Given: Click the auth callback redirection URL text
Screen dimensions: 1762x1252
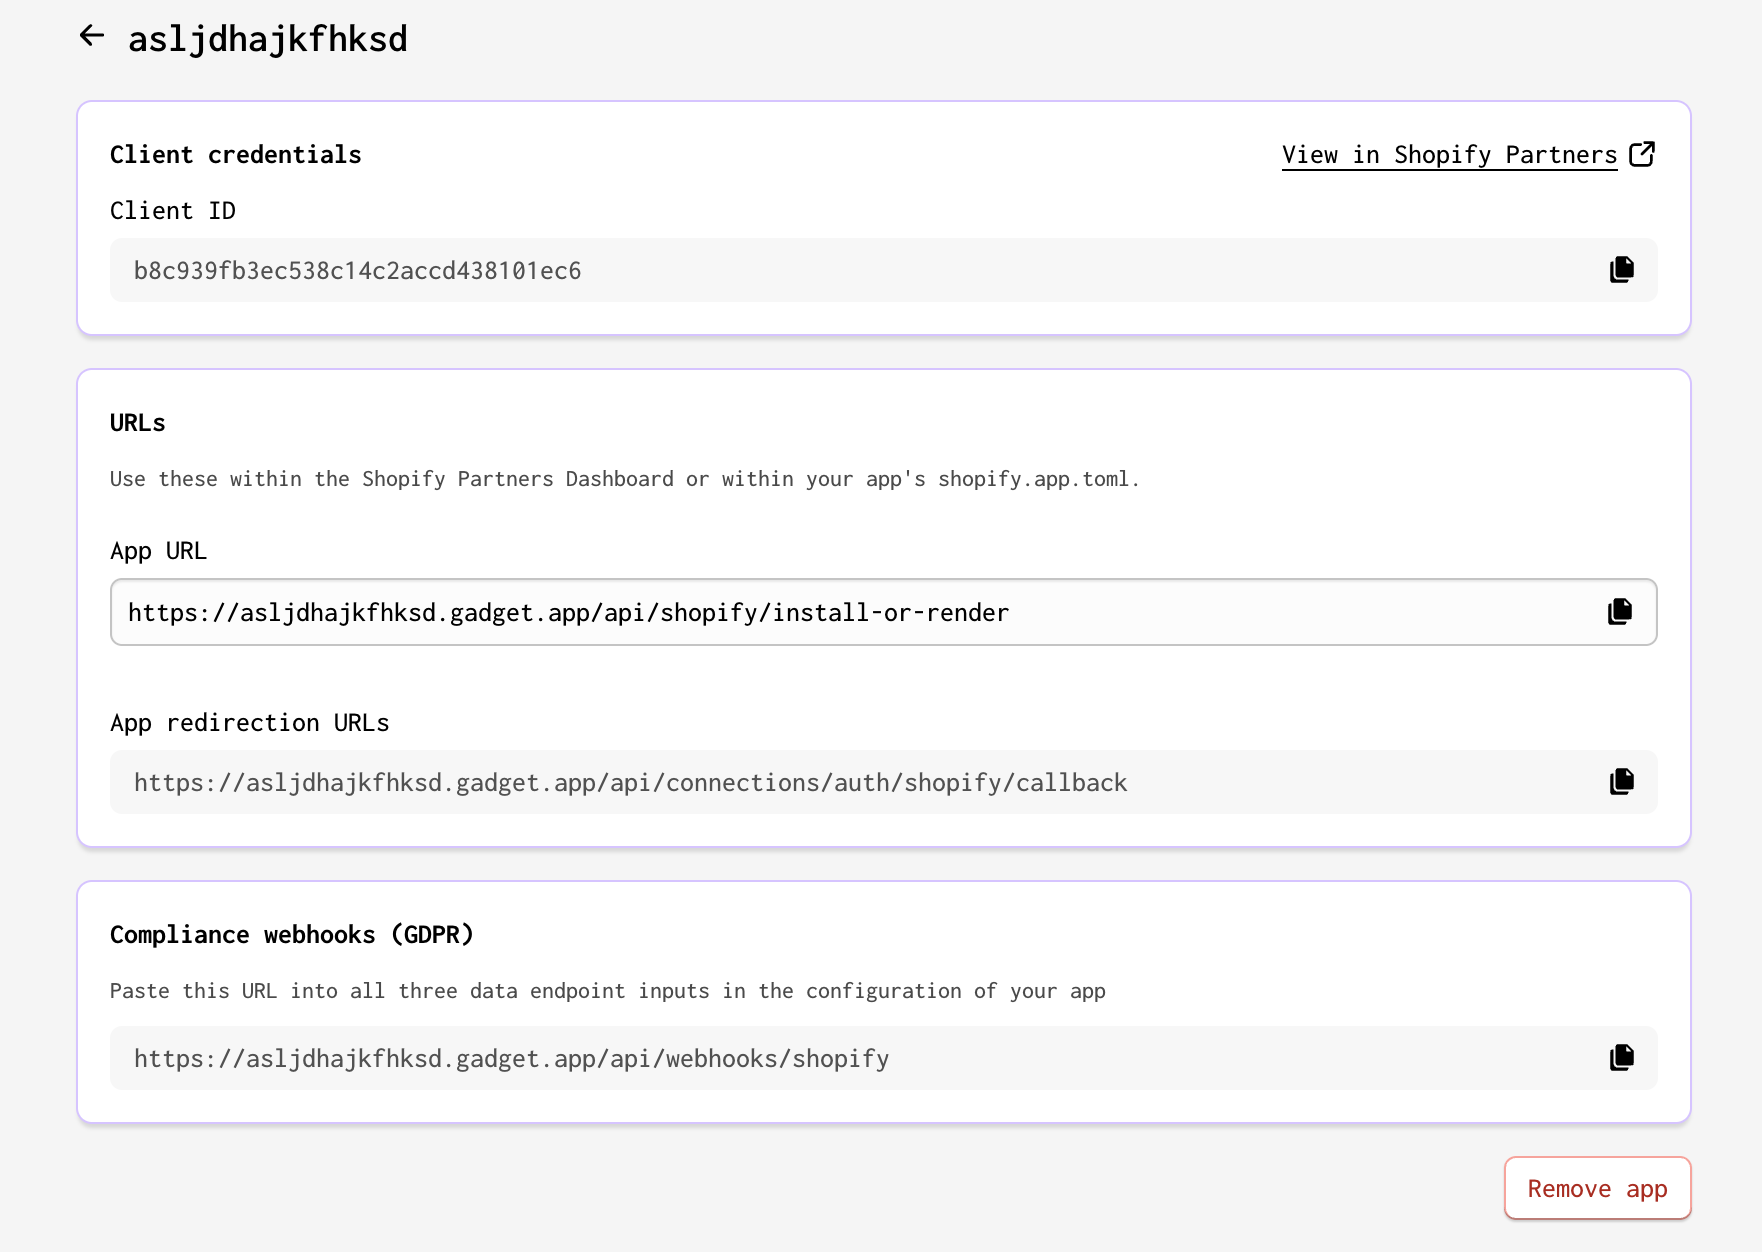Looking at the screenshot, I should pos(630,783).
